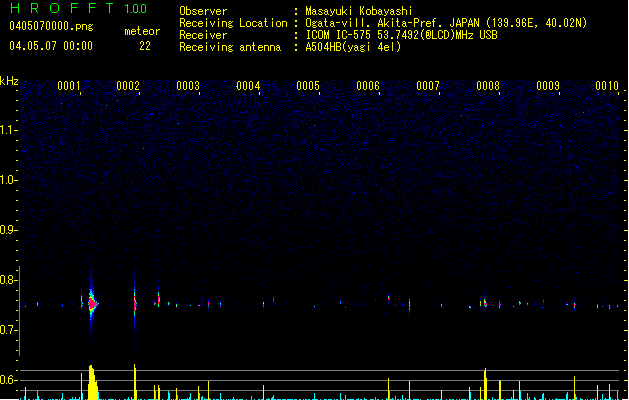Select antenna value A504HB(yagi 4el)
Screen dimensions: 629x400
[353, 47]
